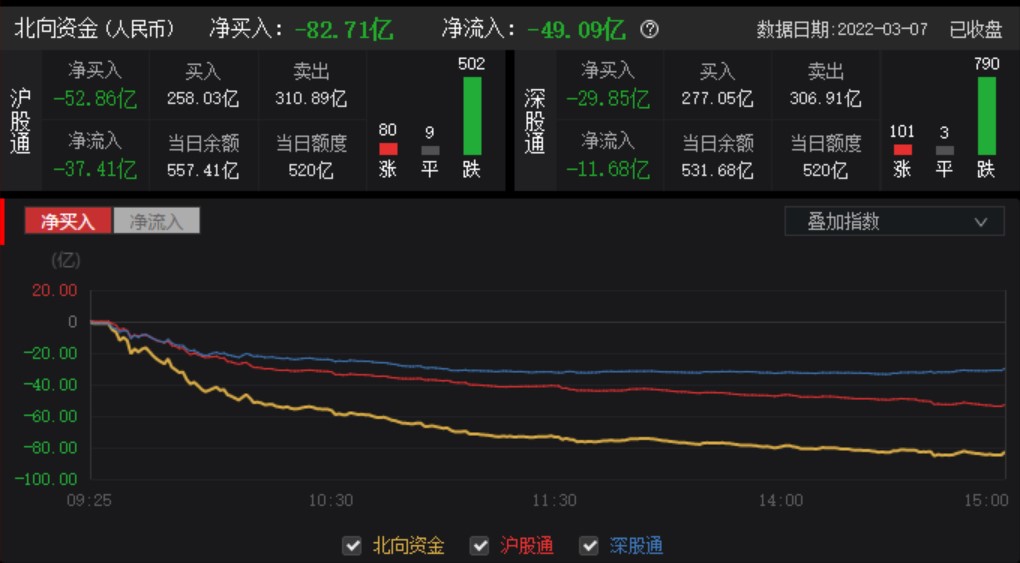This screenshot has height=563, width=1020.
Task: Click the grey 平 bar in 深股通 panel
Action: coord(944,150)
